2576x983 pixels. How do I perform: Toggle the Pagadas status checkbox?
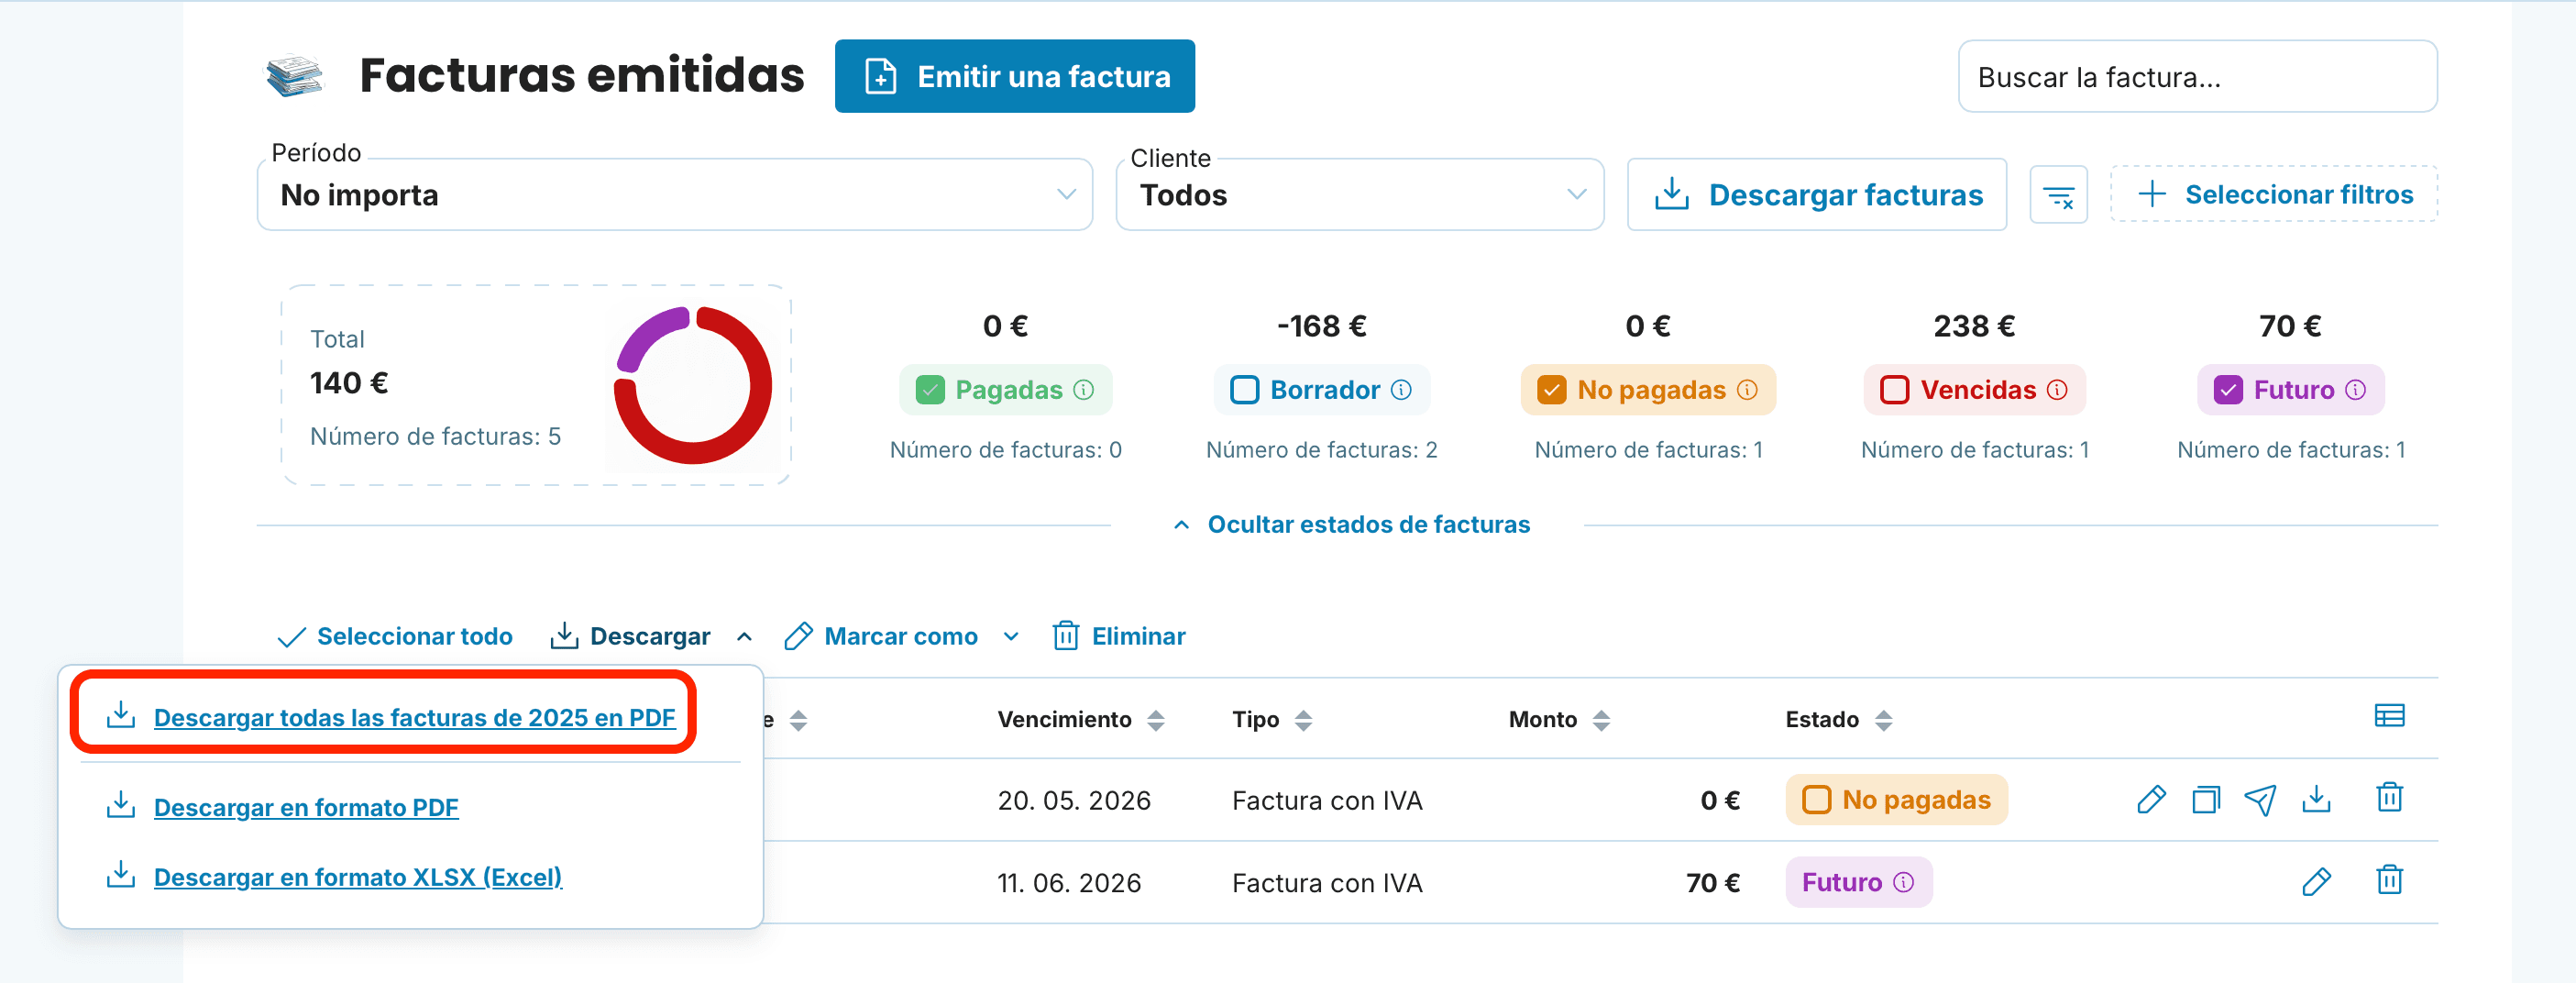coord(930,390)
